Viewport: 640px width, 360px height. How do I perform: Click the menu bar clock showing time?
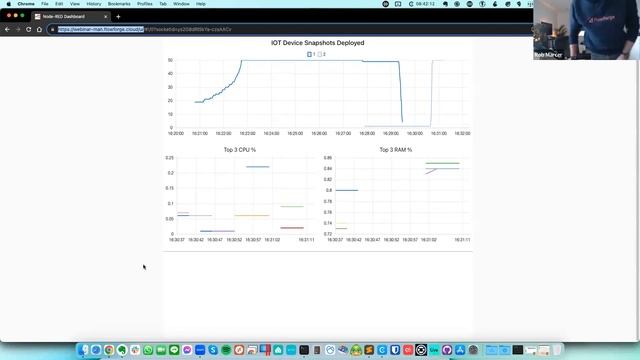coord(424,4)
